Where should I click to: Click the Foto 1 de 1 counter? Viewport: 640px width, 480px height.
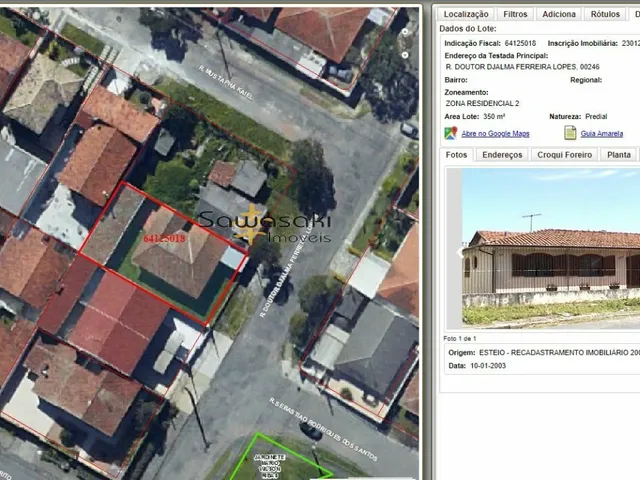(x=460, y=339)
